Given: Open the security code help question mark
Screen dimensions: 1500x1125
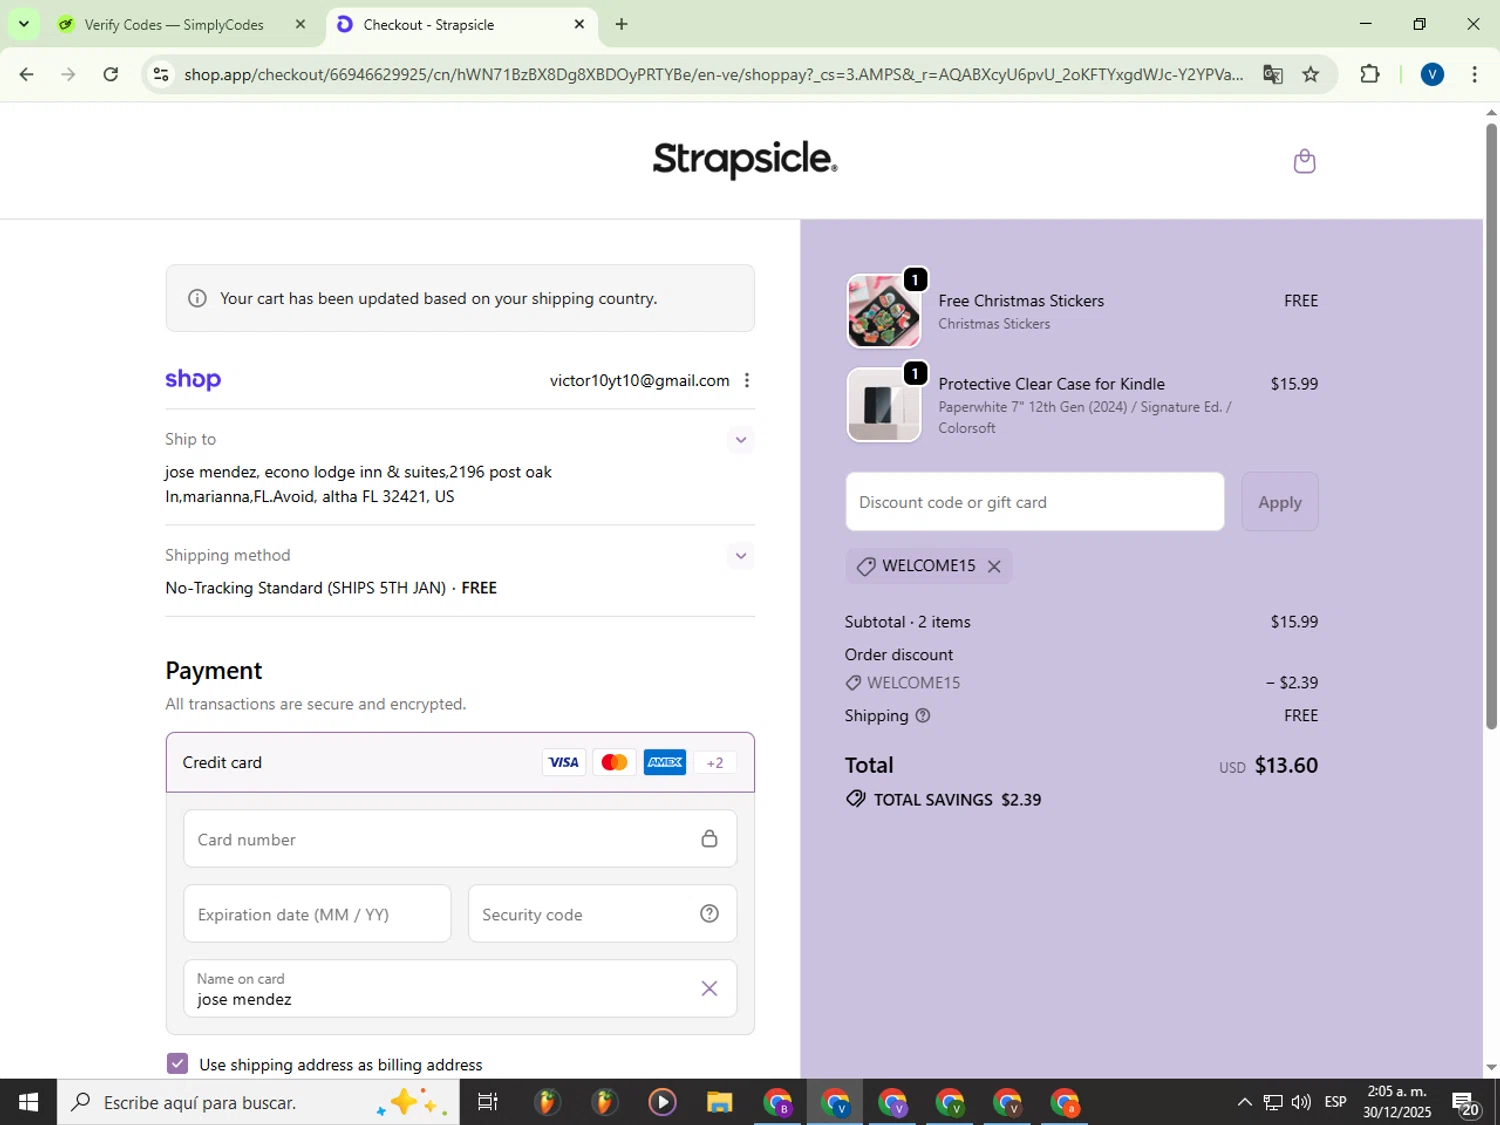Looking at the screenshot, I should pyautogui.click(x=709, y=913).
